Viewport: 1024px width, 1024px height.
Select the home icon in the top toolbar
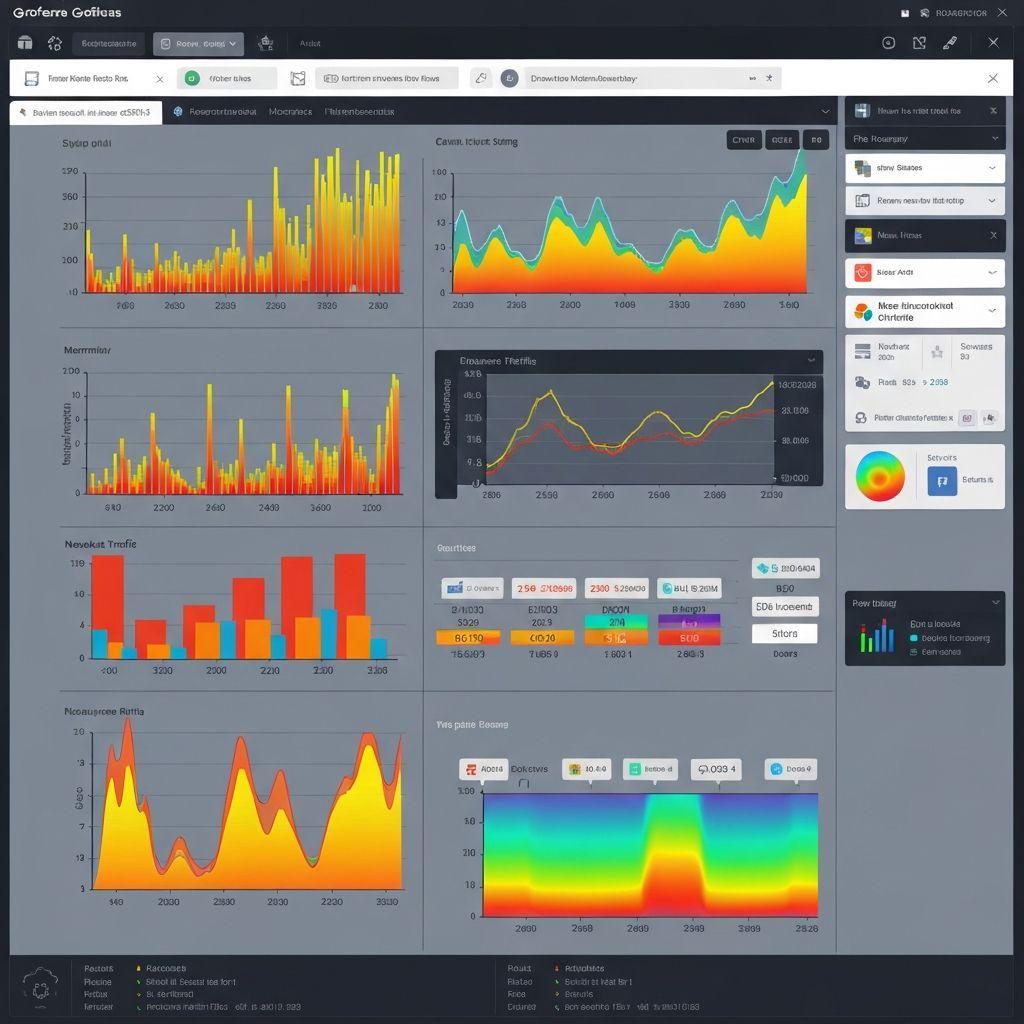click(25, 43)
